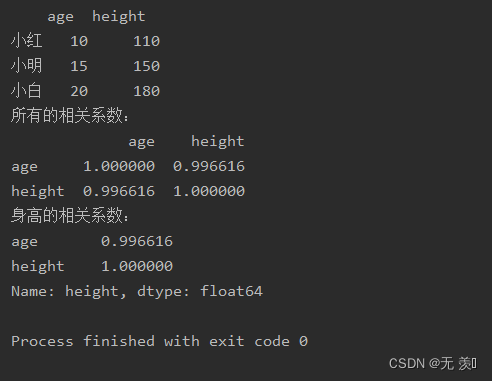Click the correlation matrix height column header
Viewport: 492px width, 381px height.
[x=218, y=141]
